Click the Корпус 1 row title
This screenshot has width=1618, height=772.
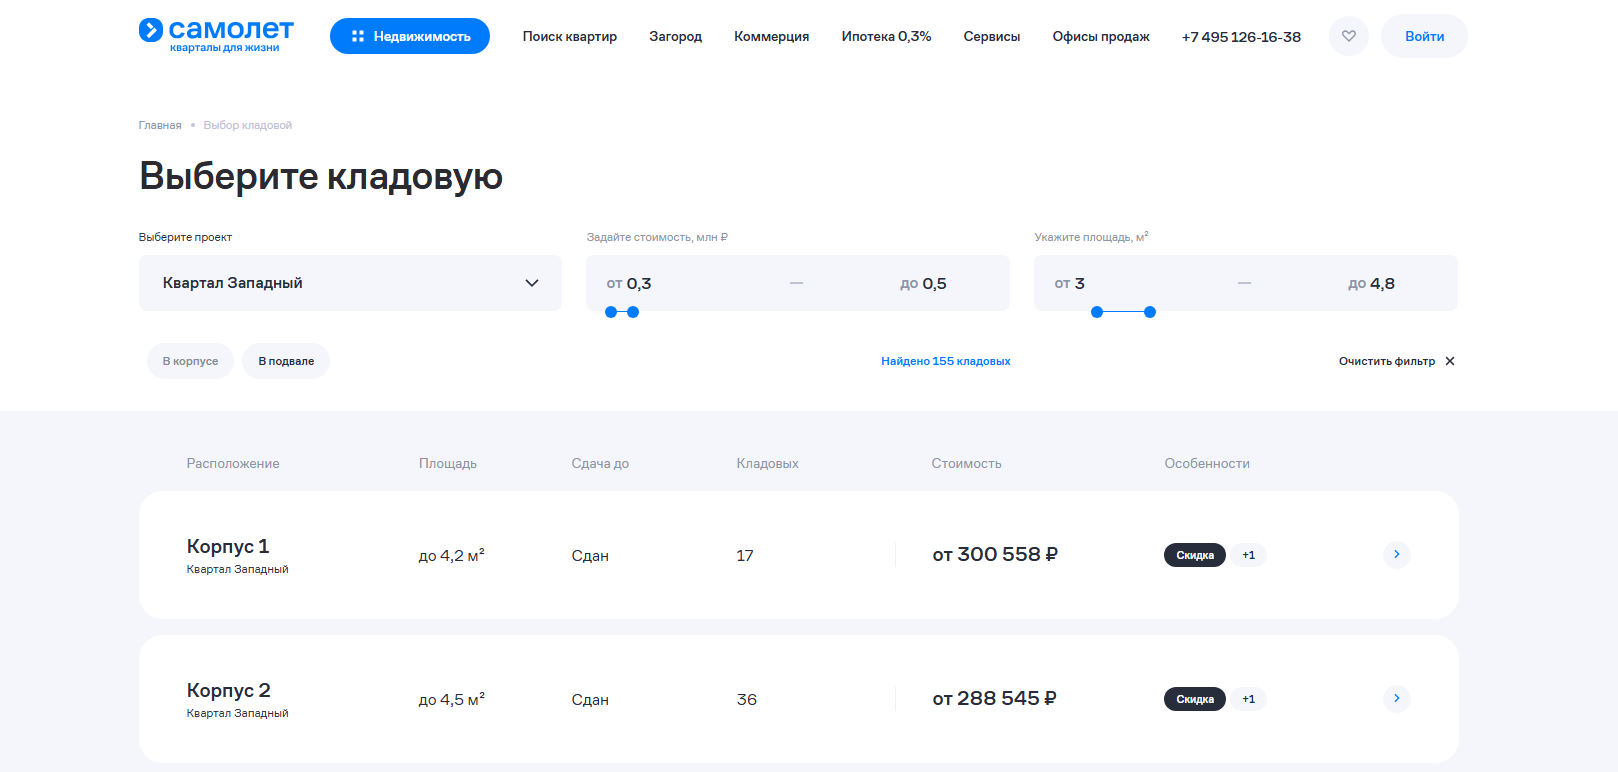pyautogui.click(x=228, y=546)
